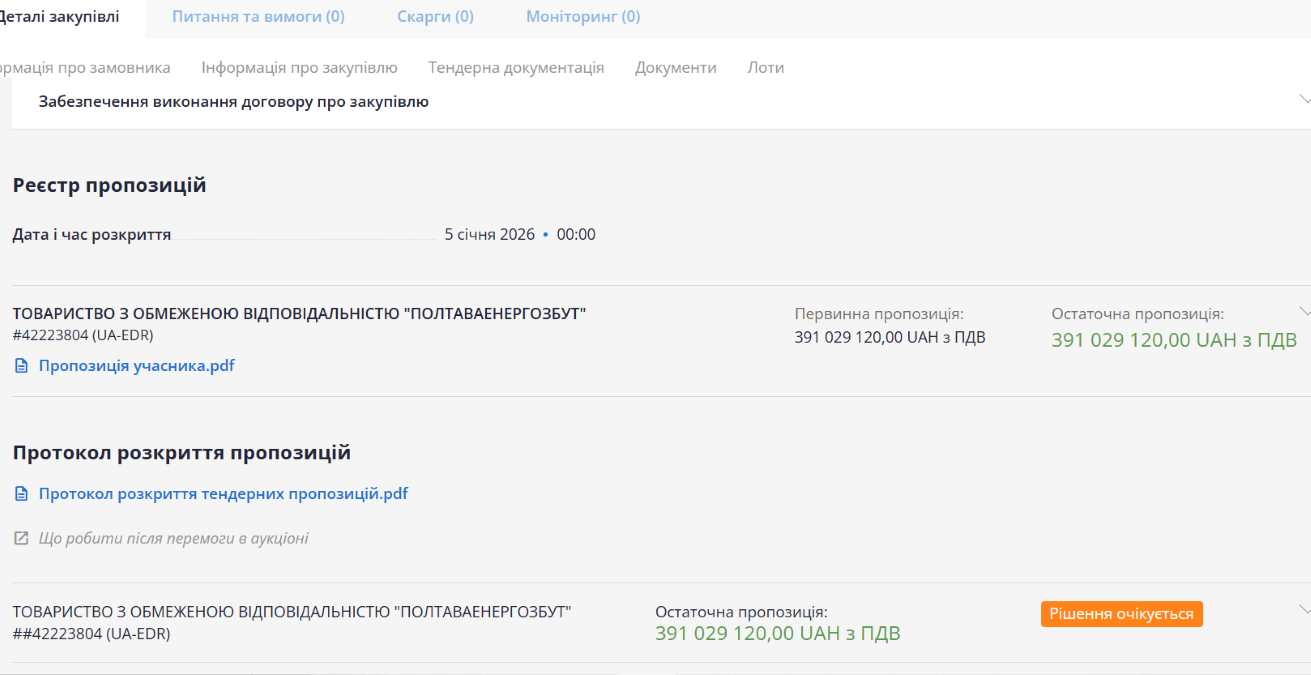1311x675 pixels.
Task: Click the PDF icon beside Пропозиція учасника.pdf
Action: (21, 366)
